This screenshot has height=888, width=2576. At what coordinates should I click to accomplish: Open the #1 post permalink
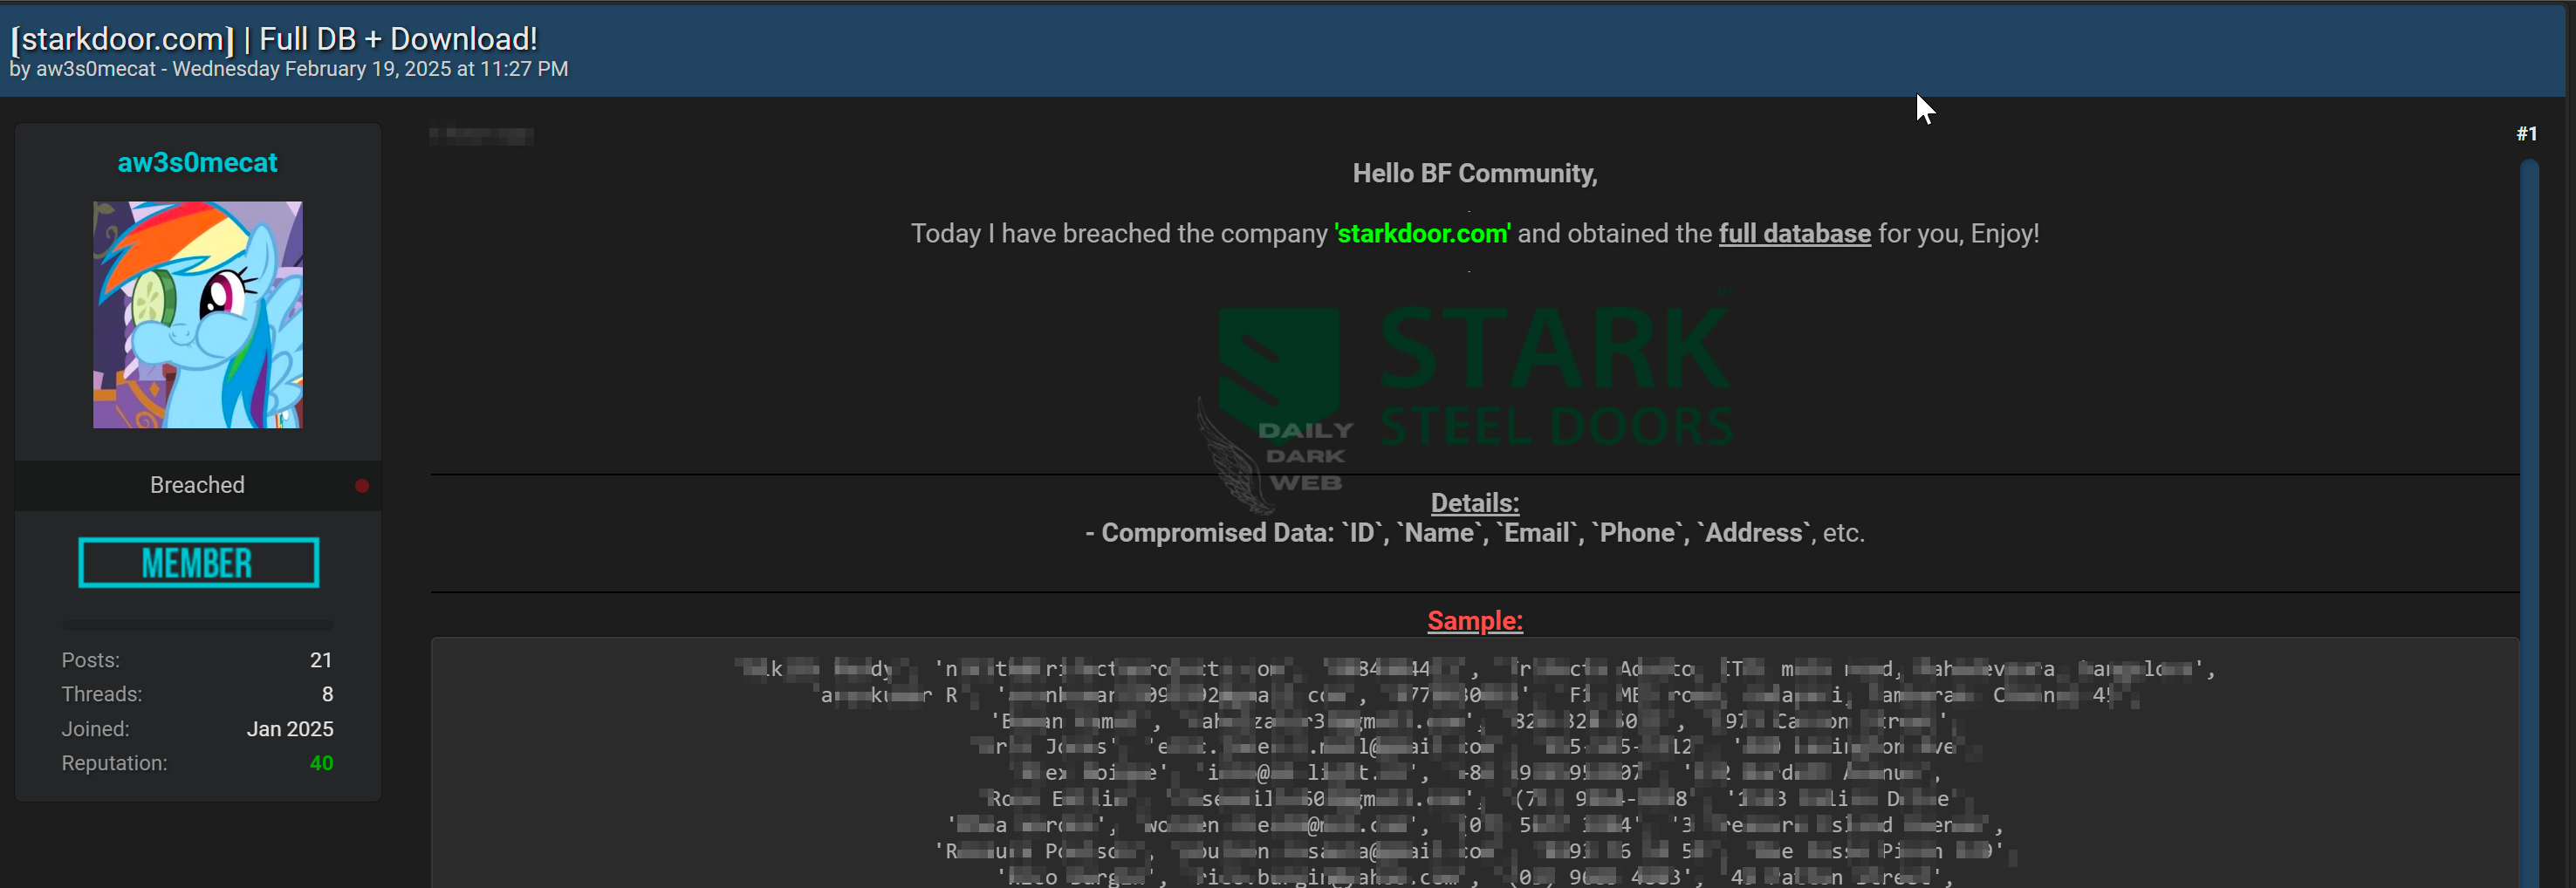point(2526,134)
